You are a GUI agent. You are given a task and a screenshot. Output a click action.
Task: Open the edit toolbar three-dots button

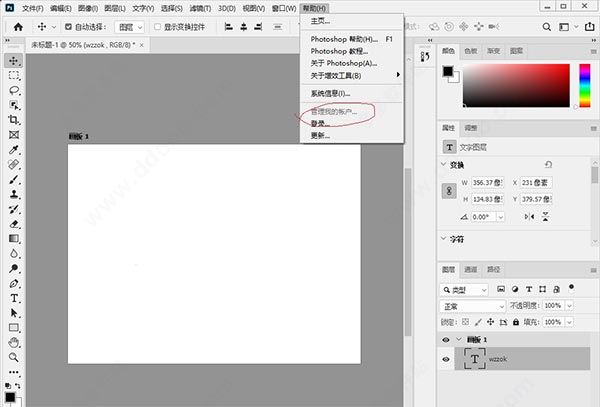point(14,372)
